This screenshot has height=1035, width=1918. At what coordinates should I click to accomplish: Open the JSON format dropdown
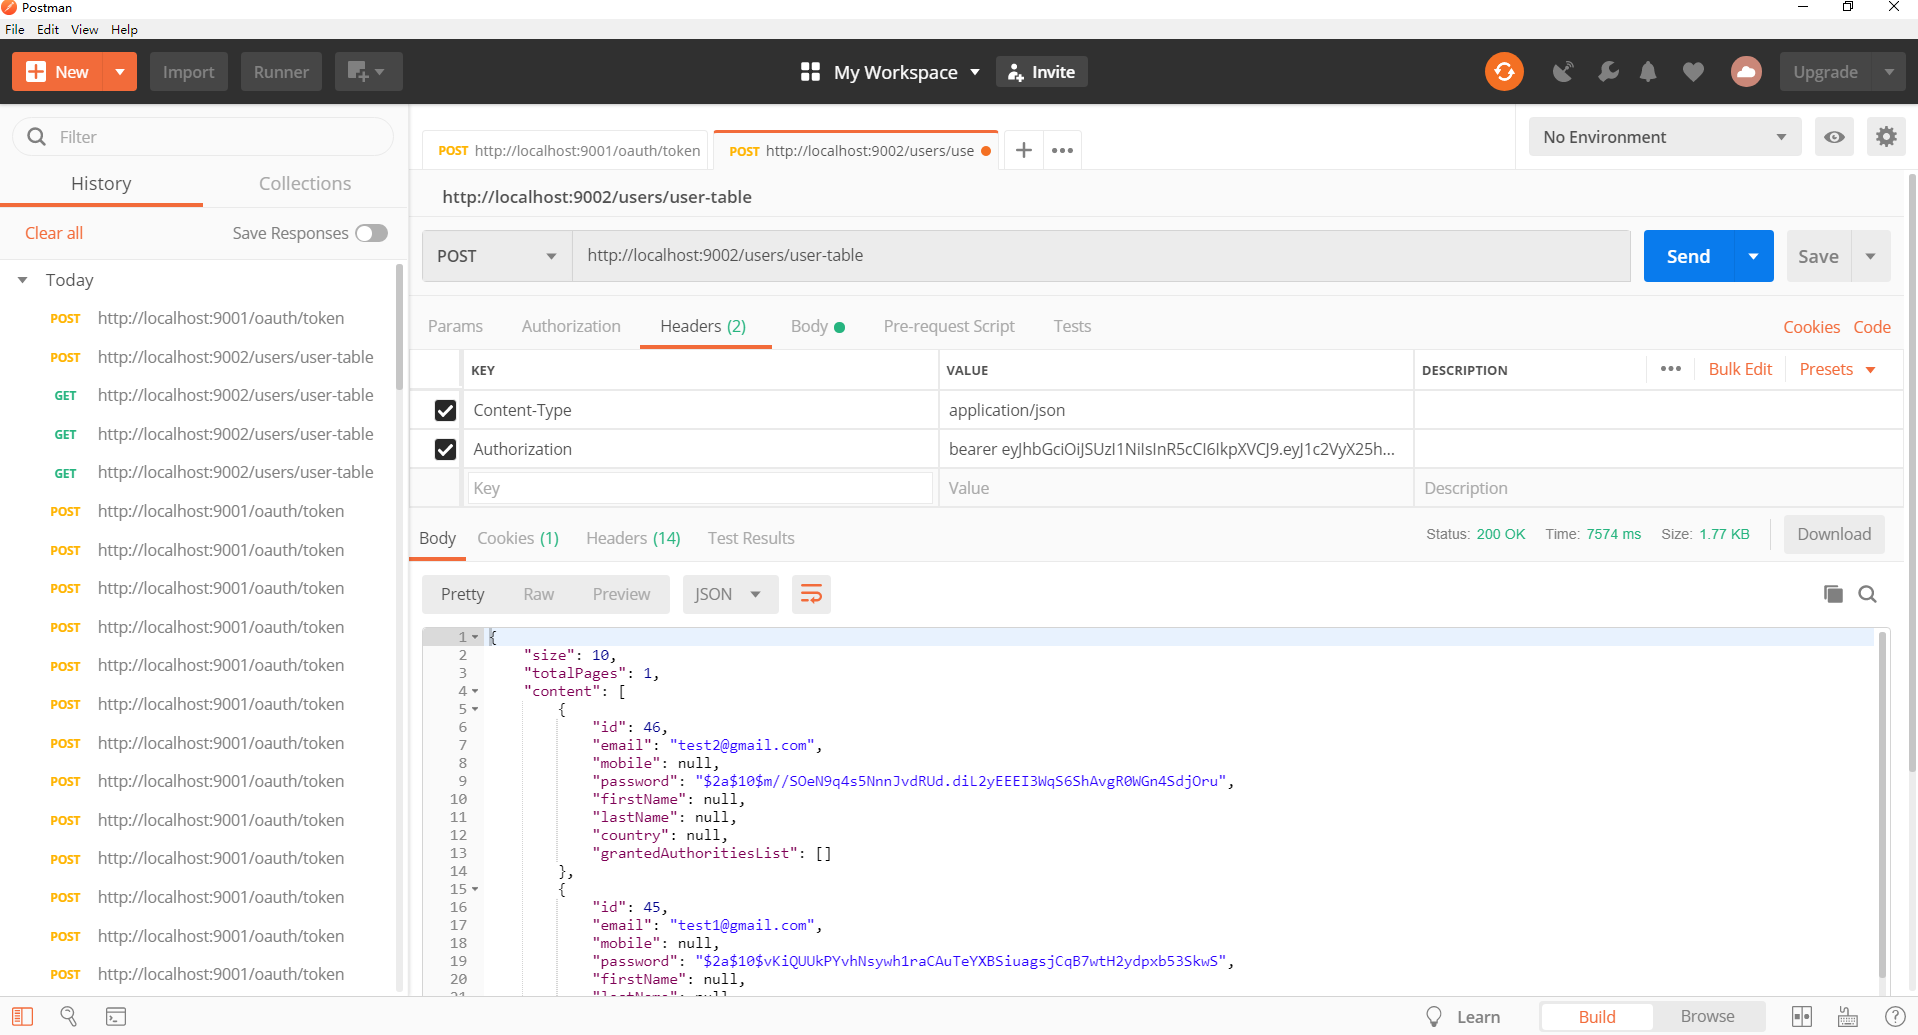pos(730,594)
